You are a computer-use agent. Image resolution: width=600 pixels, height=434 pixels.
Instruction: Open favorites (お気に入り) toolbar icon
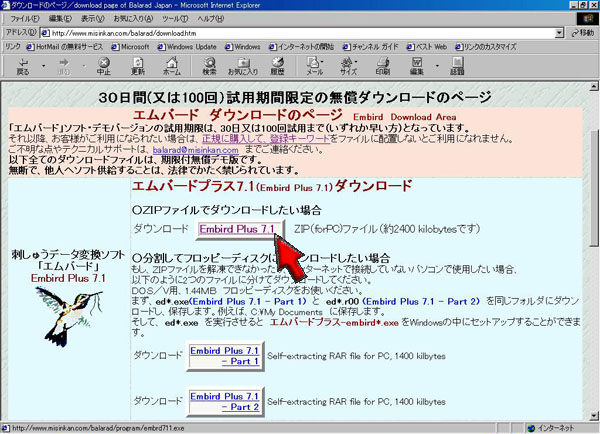tap(243, 66)
